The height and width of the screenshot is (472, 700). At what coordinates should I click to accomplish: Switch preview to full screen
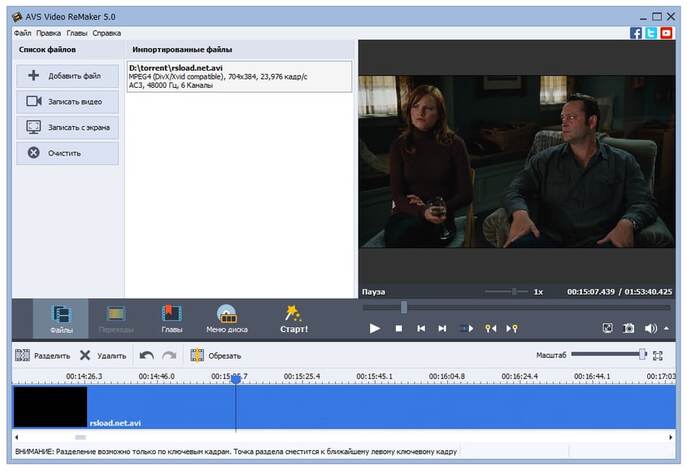[607, 328]
